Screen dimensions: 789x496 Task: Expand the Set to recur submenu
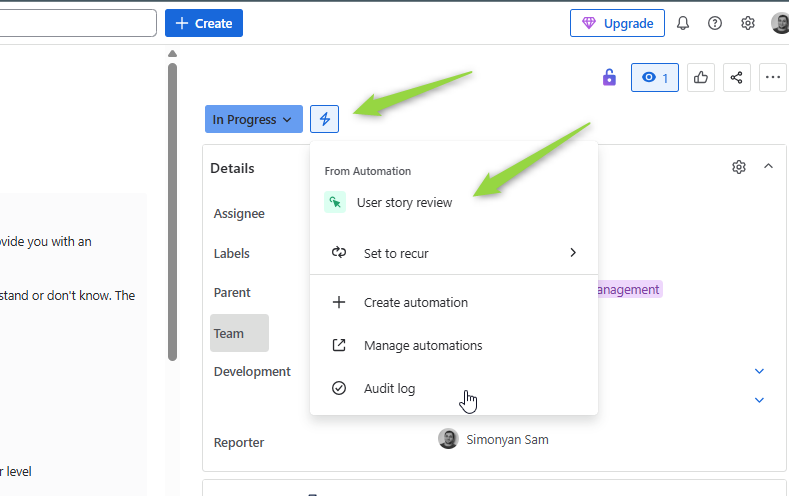coord(454,253)
